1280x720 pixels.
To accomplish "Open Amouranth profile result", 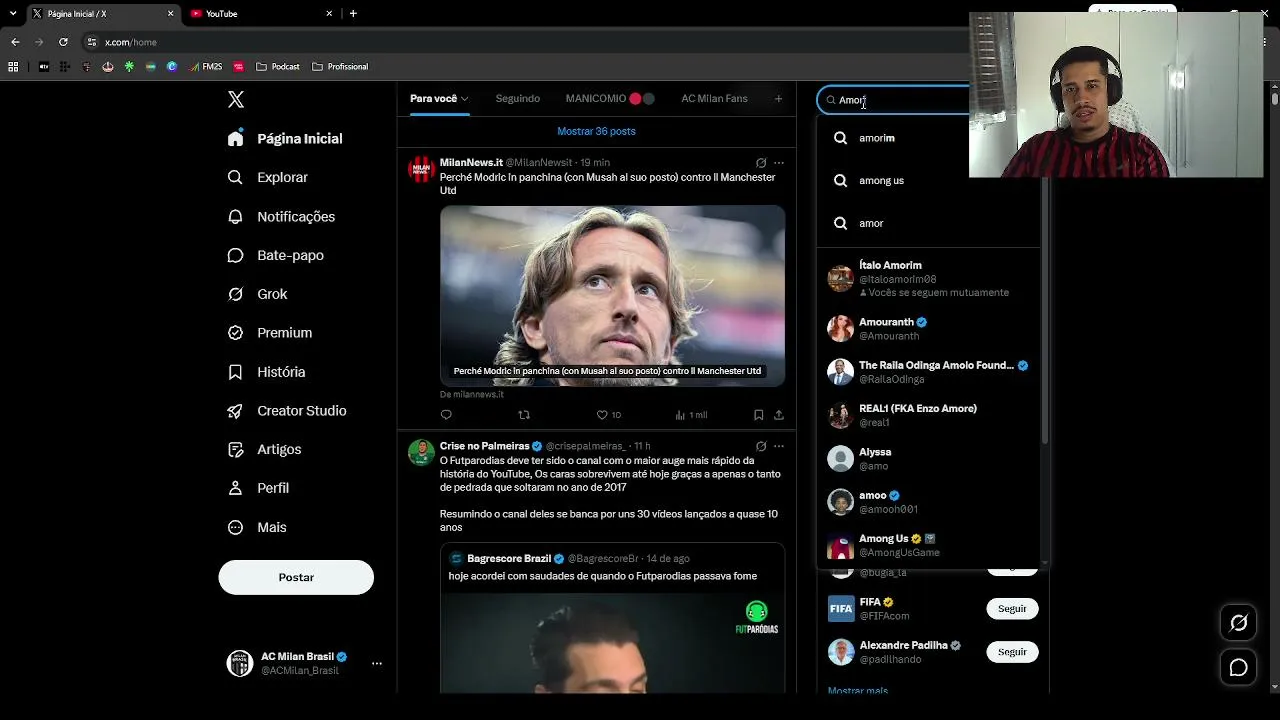I will tap(929, 328).
